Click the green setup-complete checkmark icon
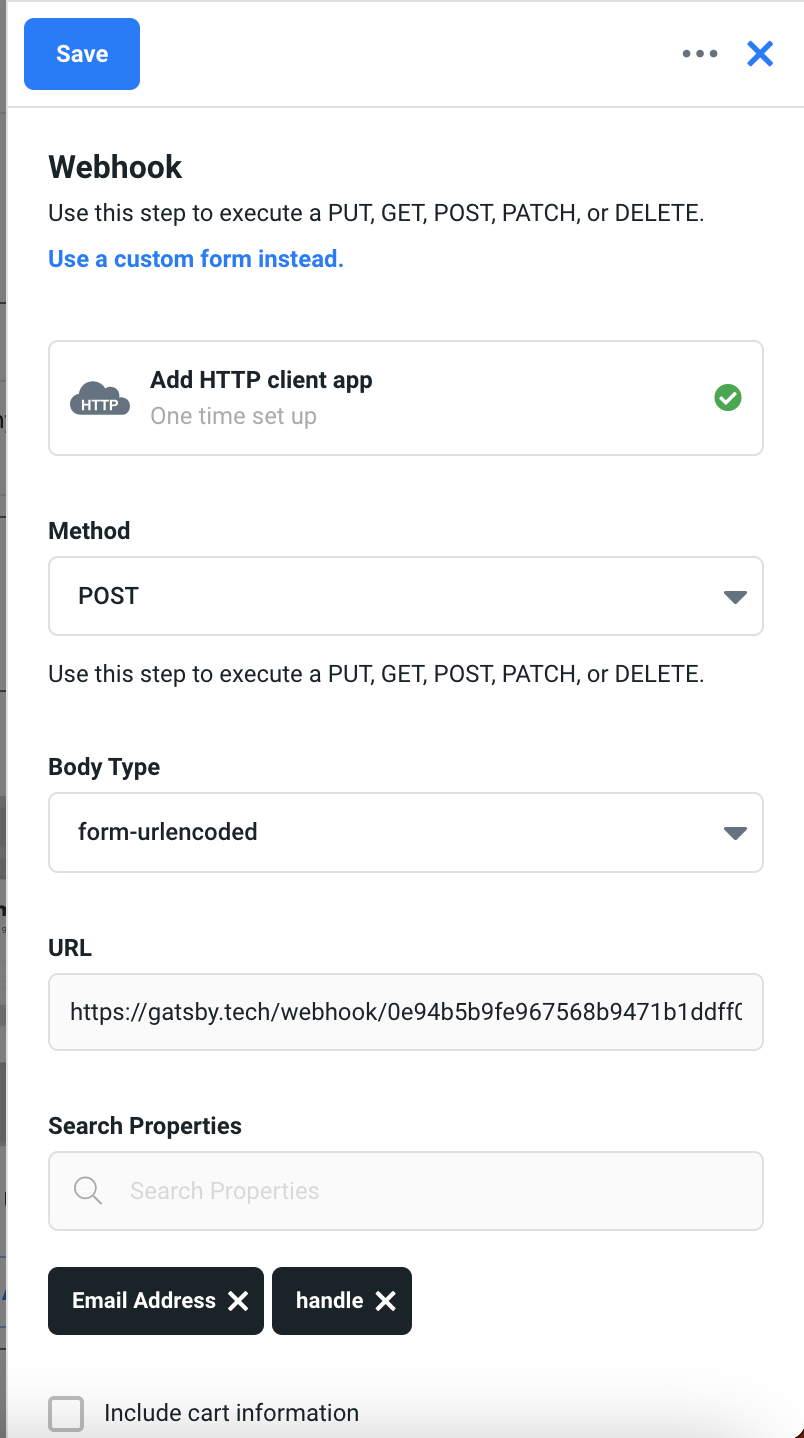Viewport: 804px width, 1438px height. pos(728,399)
